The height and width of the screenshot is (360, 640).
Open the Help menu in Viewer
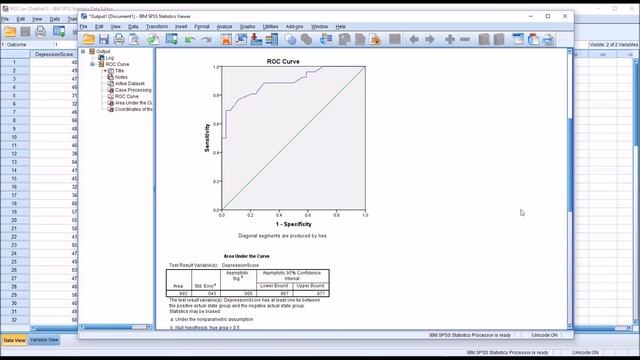point(340,27)
